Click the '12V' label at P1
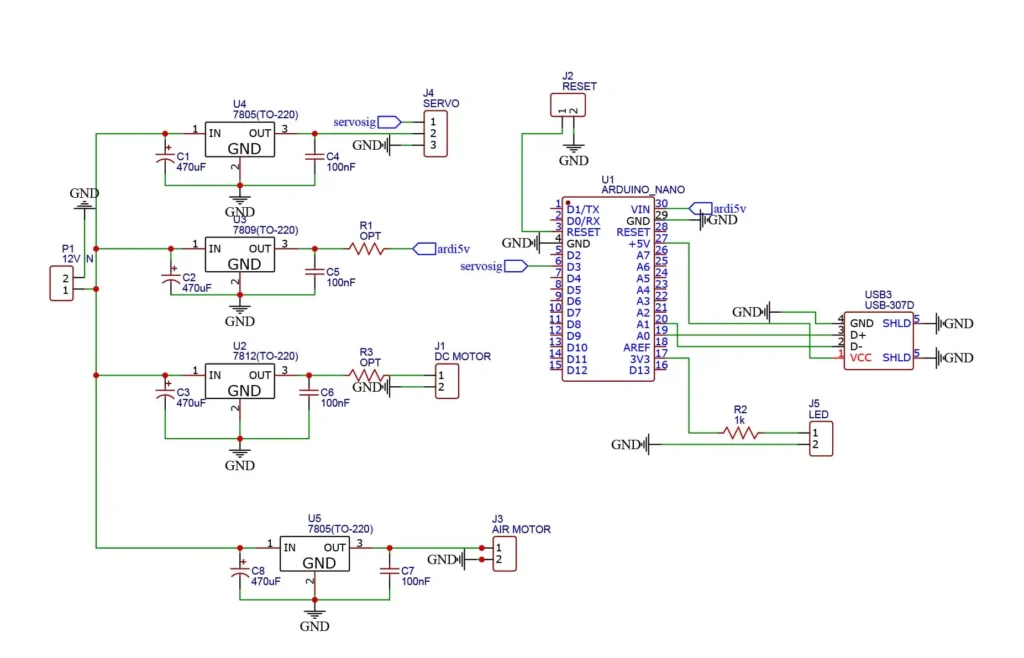 point(71,259)
